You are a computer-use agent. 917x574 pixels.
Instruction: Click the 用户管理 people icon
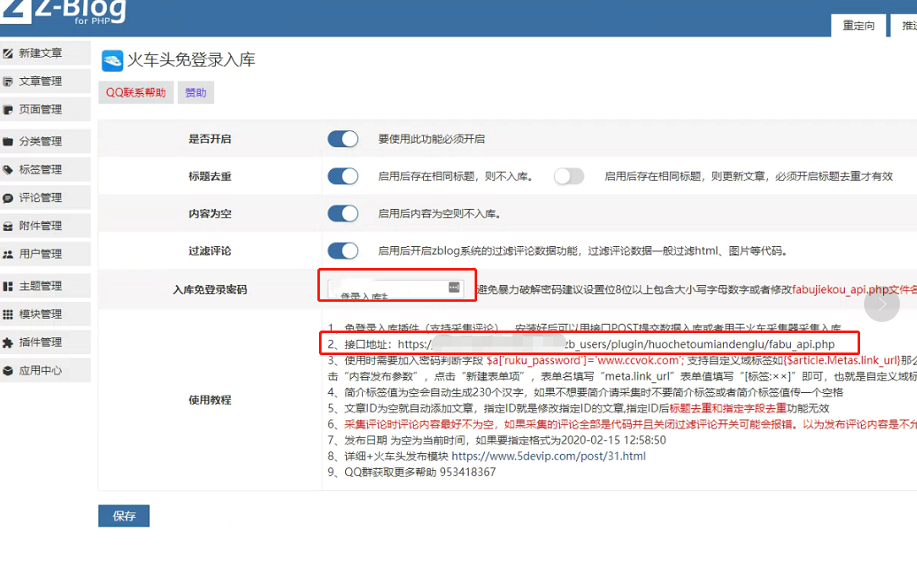pyautogui.click(x=8, y=254)
